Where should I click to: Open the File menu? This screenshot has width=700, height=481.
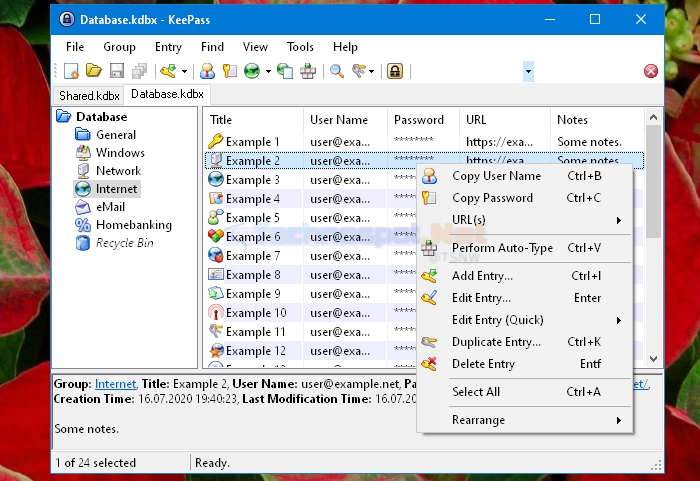click(75, 47)
